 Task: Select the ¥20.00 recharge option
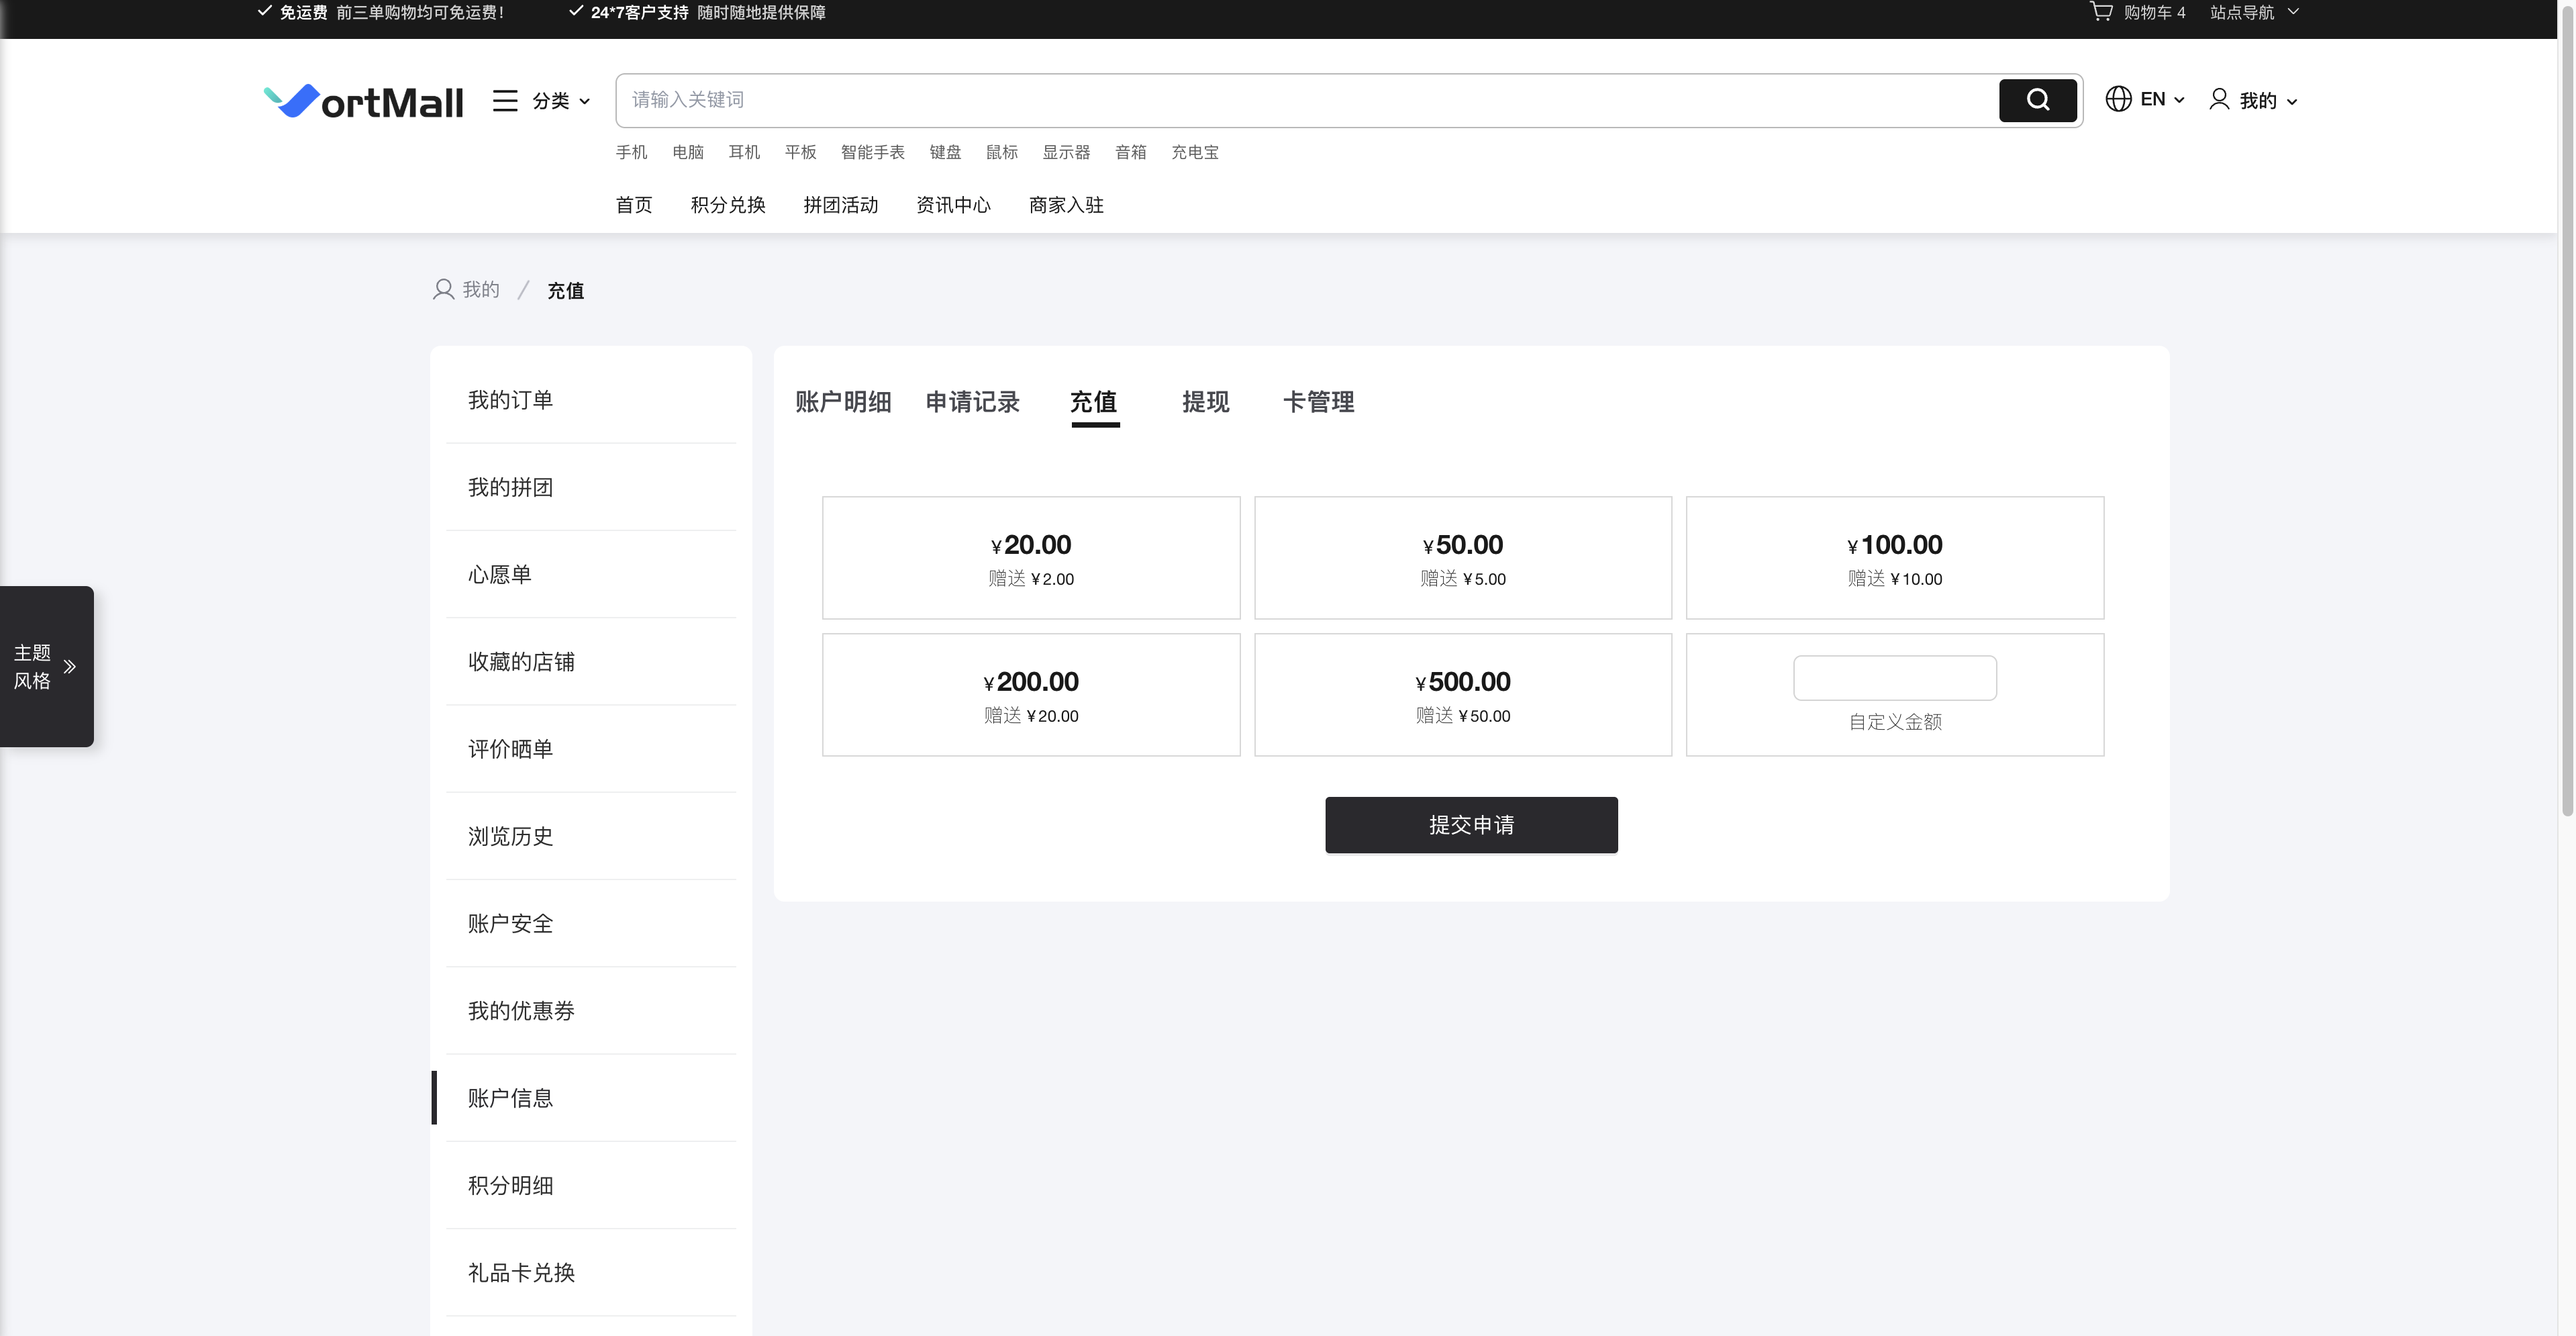1031,558
